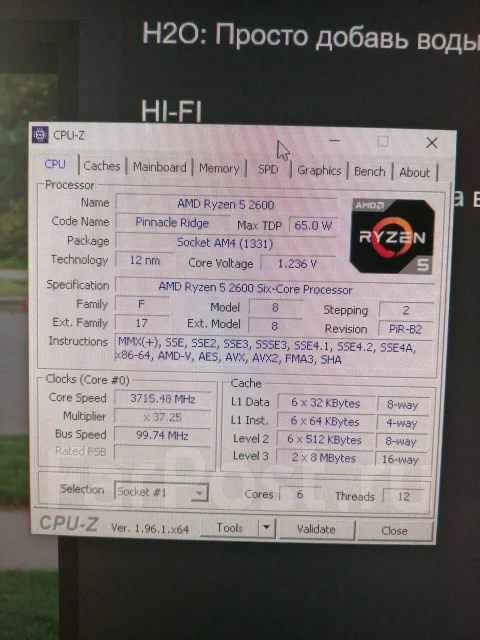Screen dimensions: 480x640
Task: Click the Ver. 1.96.1.x64 version text
Action: click(150, 529)
